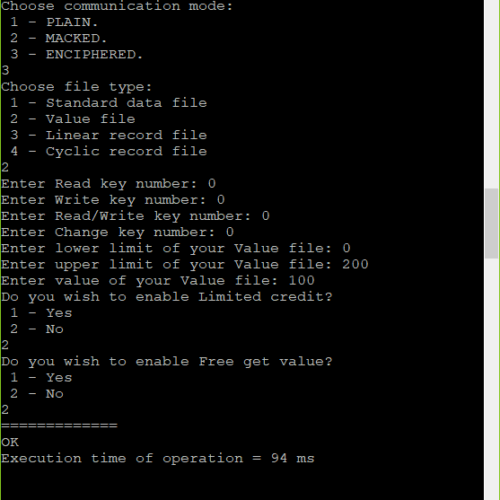Viewport: 500px width, 500px height.
Task: Click scrollbar track below the thumb
Action: [x=492, y=379]
